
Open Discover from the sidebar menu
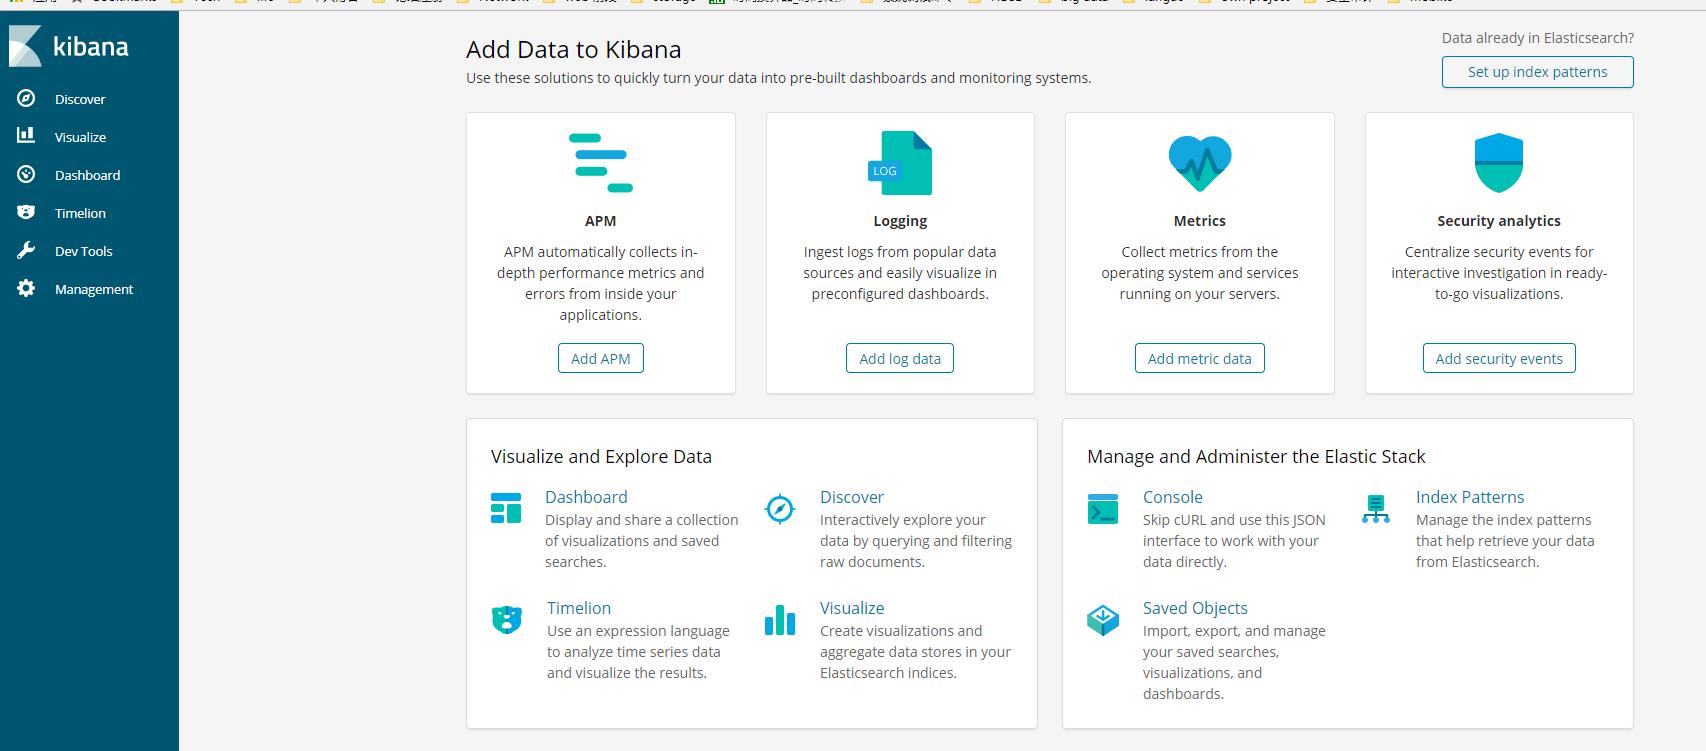point(80,99)
